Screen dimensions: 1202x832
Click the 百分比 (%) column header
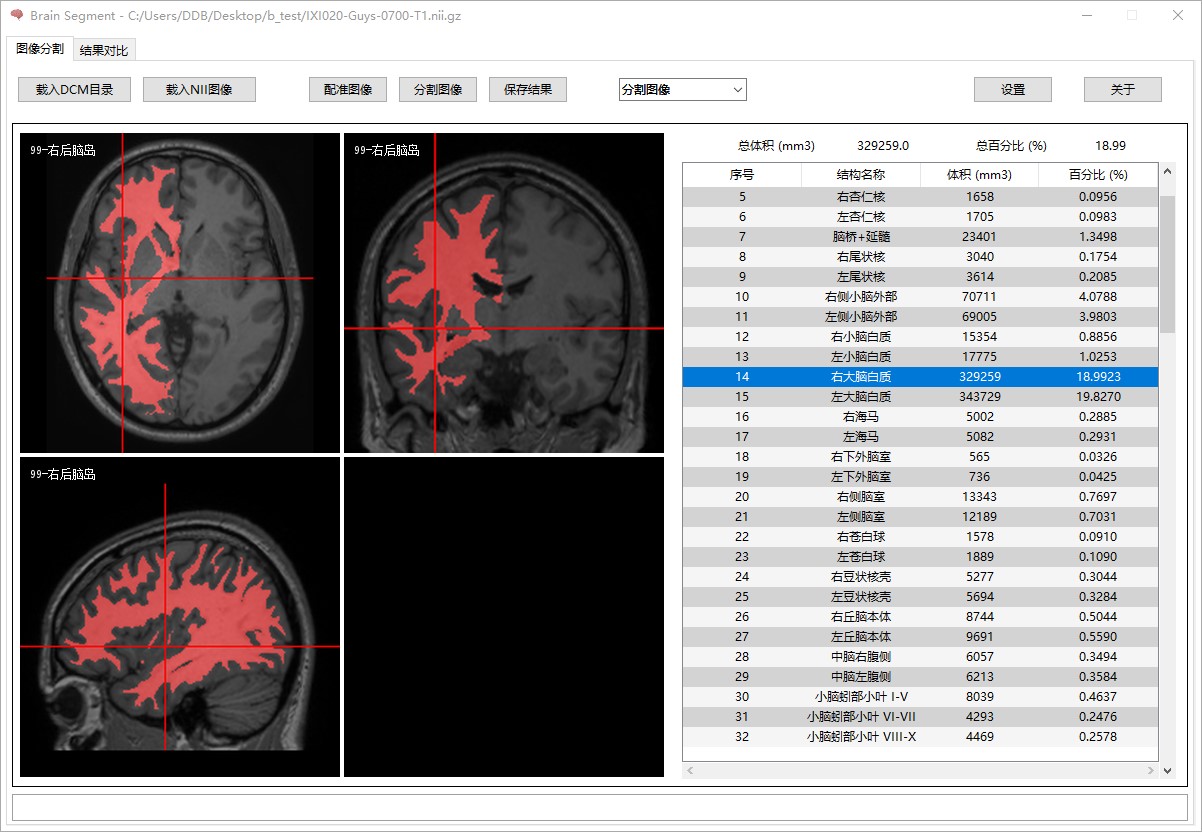coord(1098,175)
